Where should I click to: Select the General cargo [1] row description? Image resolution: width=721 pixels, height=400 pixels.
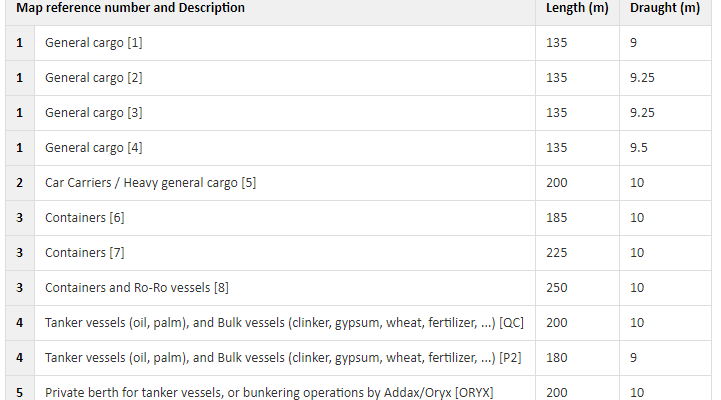point(285,43)
